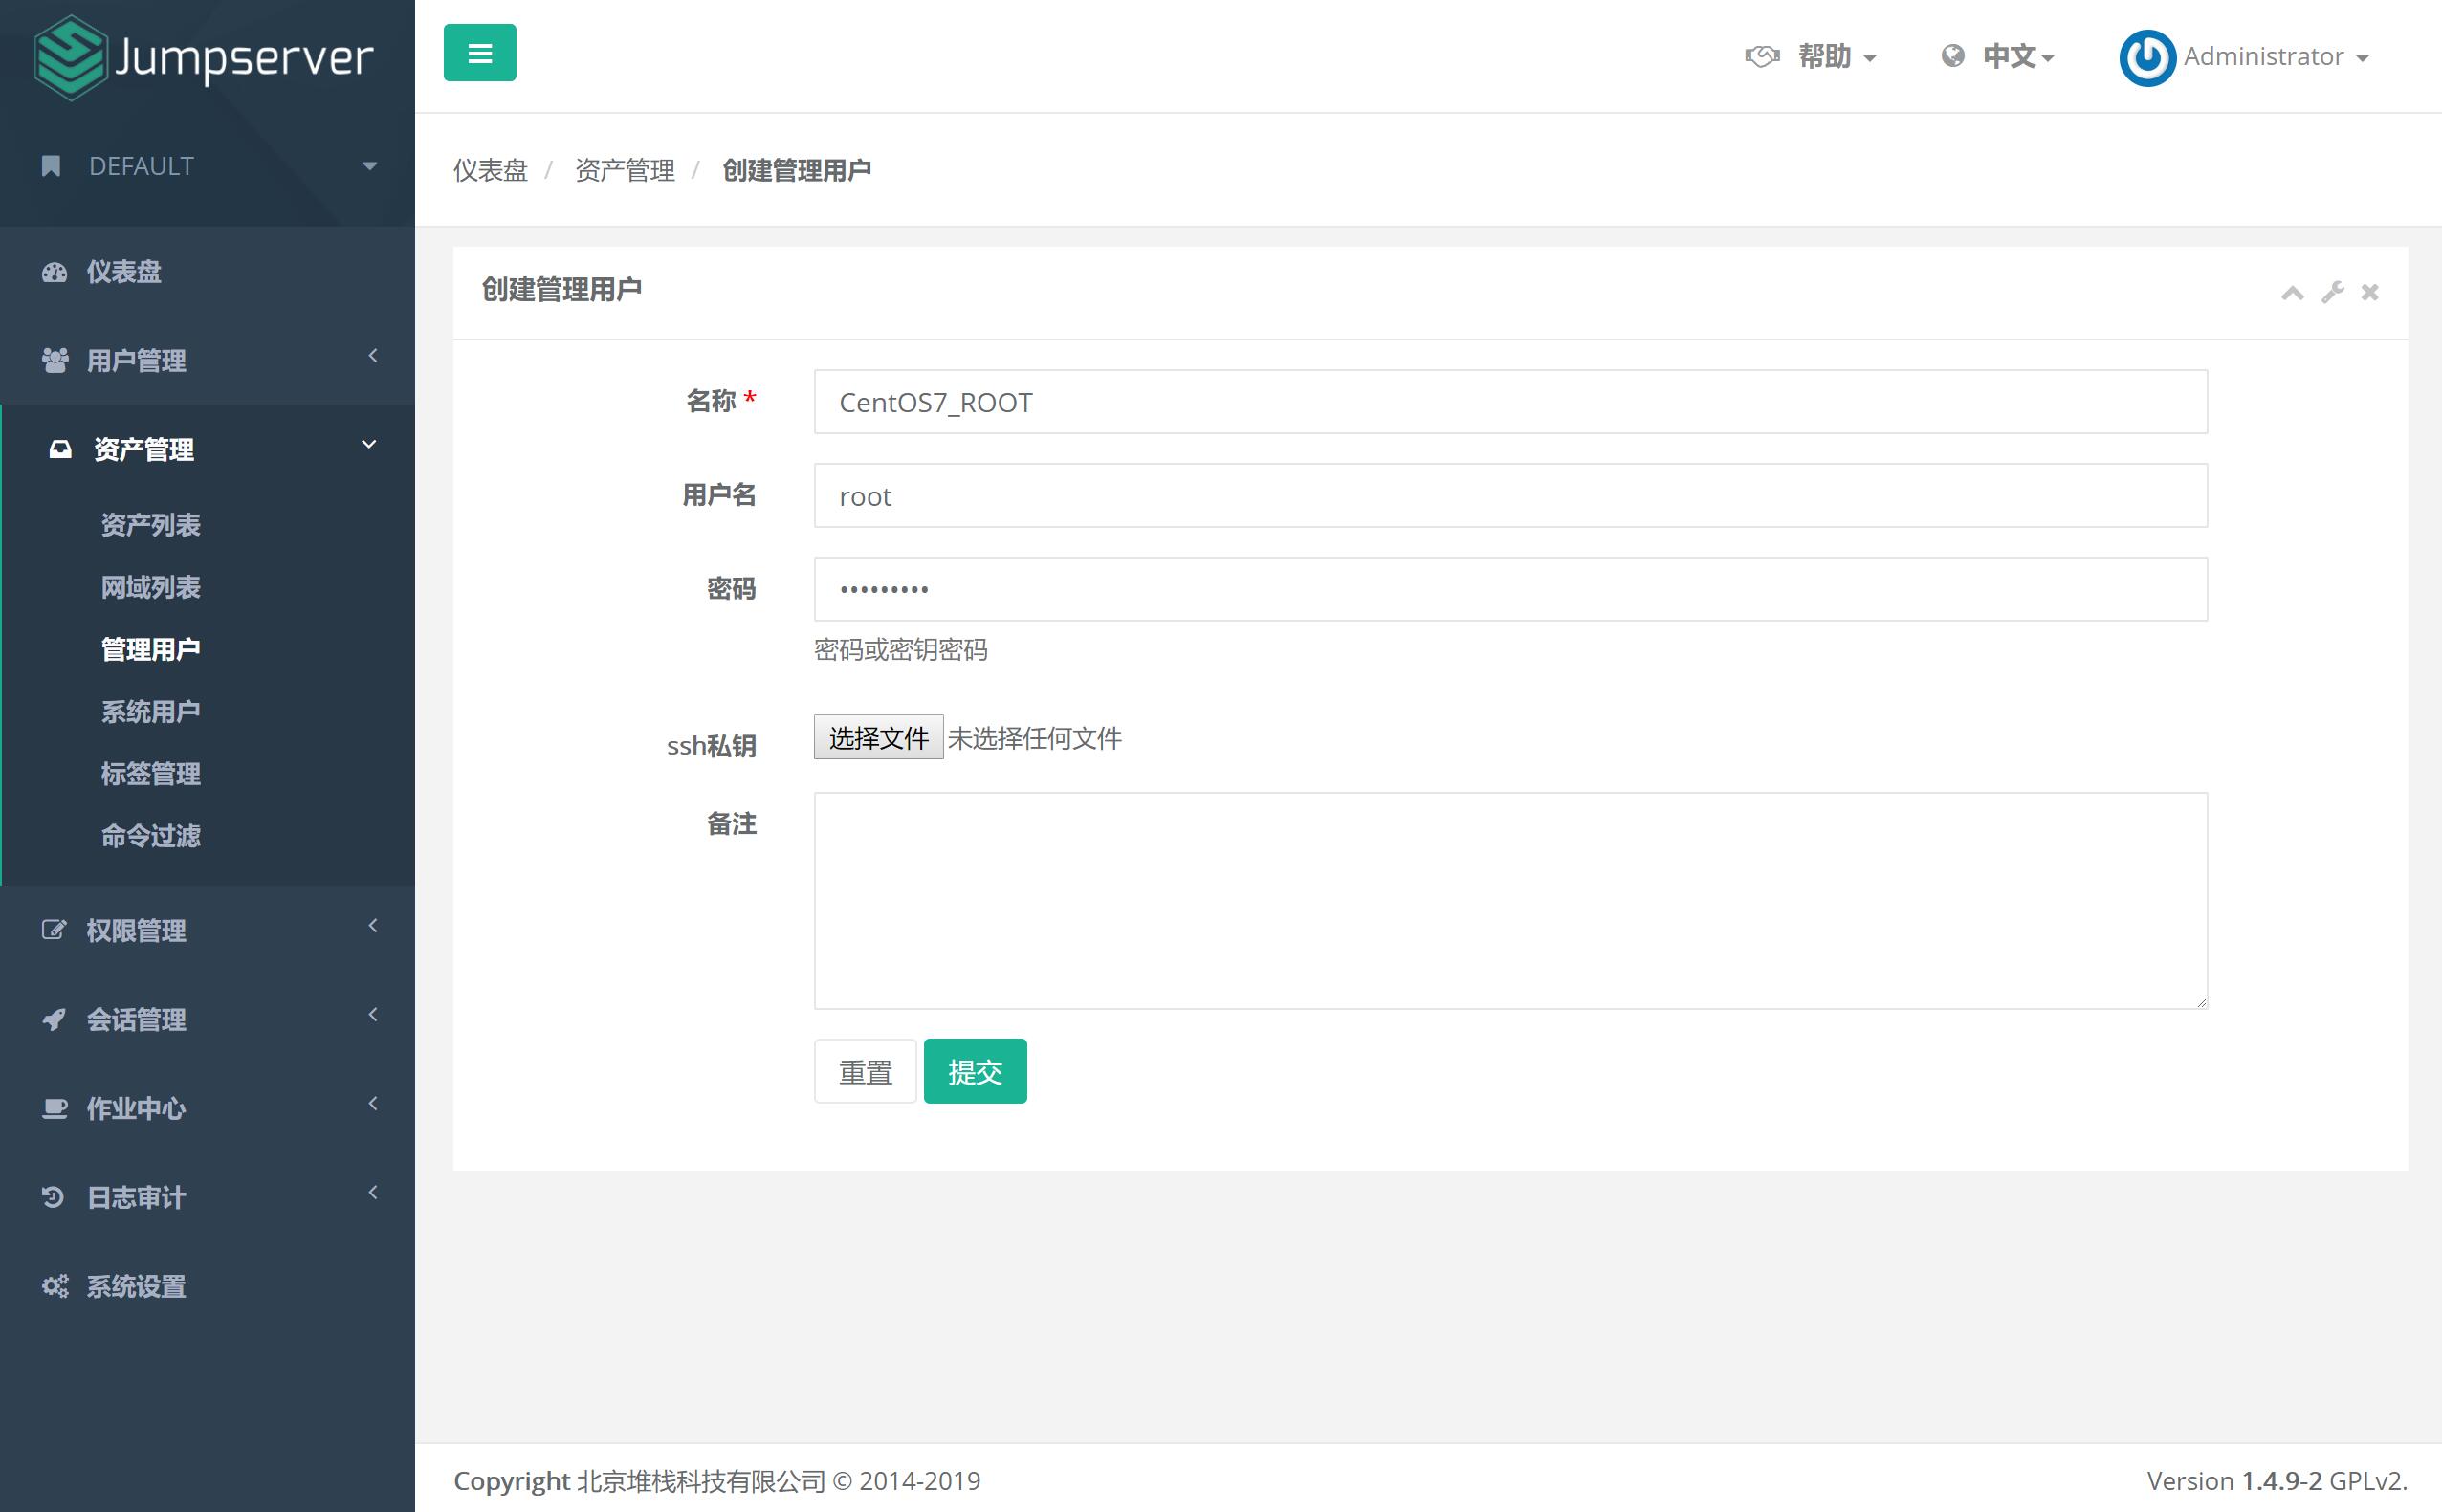Image resolution: width=2442 pixels, height=1512 pixels.
Task: Open 命令过滤 in sidebar
Action: click(151, 835)
